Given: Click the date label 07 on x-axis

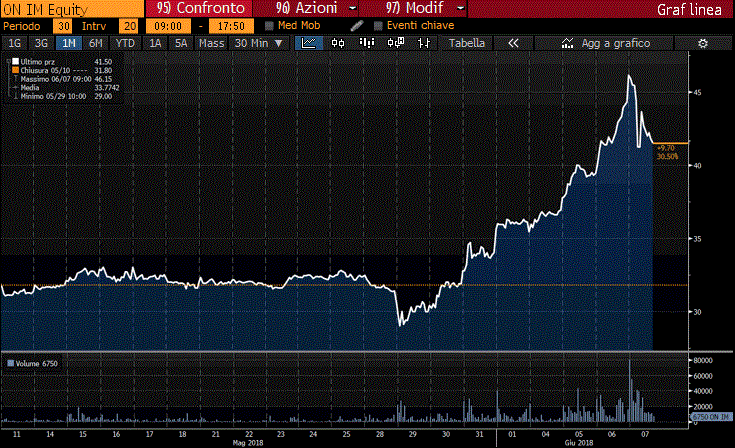Looking at the screenshot, I should point(645,434).
